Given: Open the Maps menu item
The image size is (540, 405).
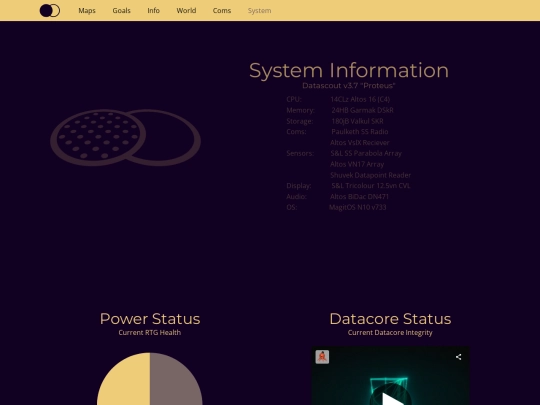Looking at the screenshot, I should click(x=87, y=11).
